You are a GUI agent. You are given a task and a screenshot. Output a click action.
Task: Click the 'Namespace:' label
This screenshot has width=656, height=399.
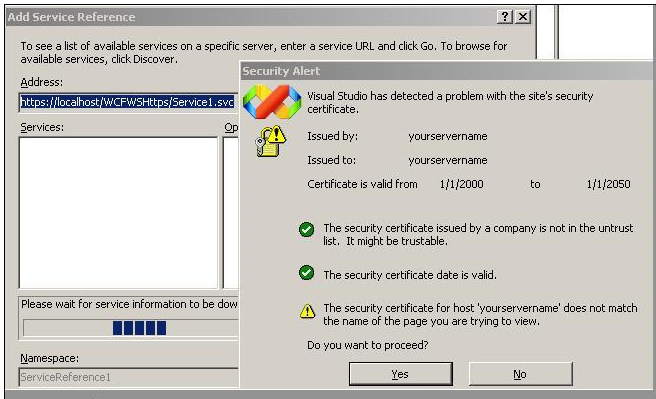pyautogui.click(x=49, y=358)
